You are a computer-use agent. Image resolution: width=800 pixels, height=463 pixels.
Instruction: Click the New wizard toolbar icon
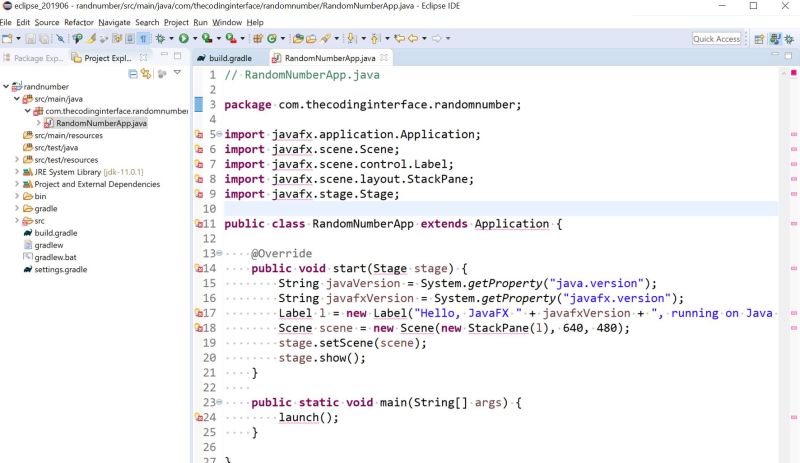7,38
